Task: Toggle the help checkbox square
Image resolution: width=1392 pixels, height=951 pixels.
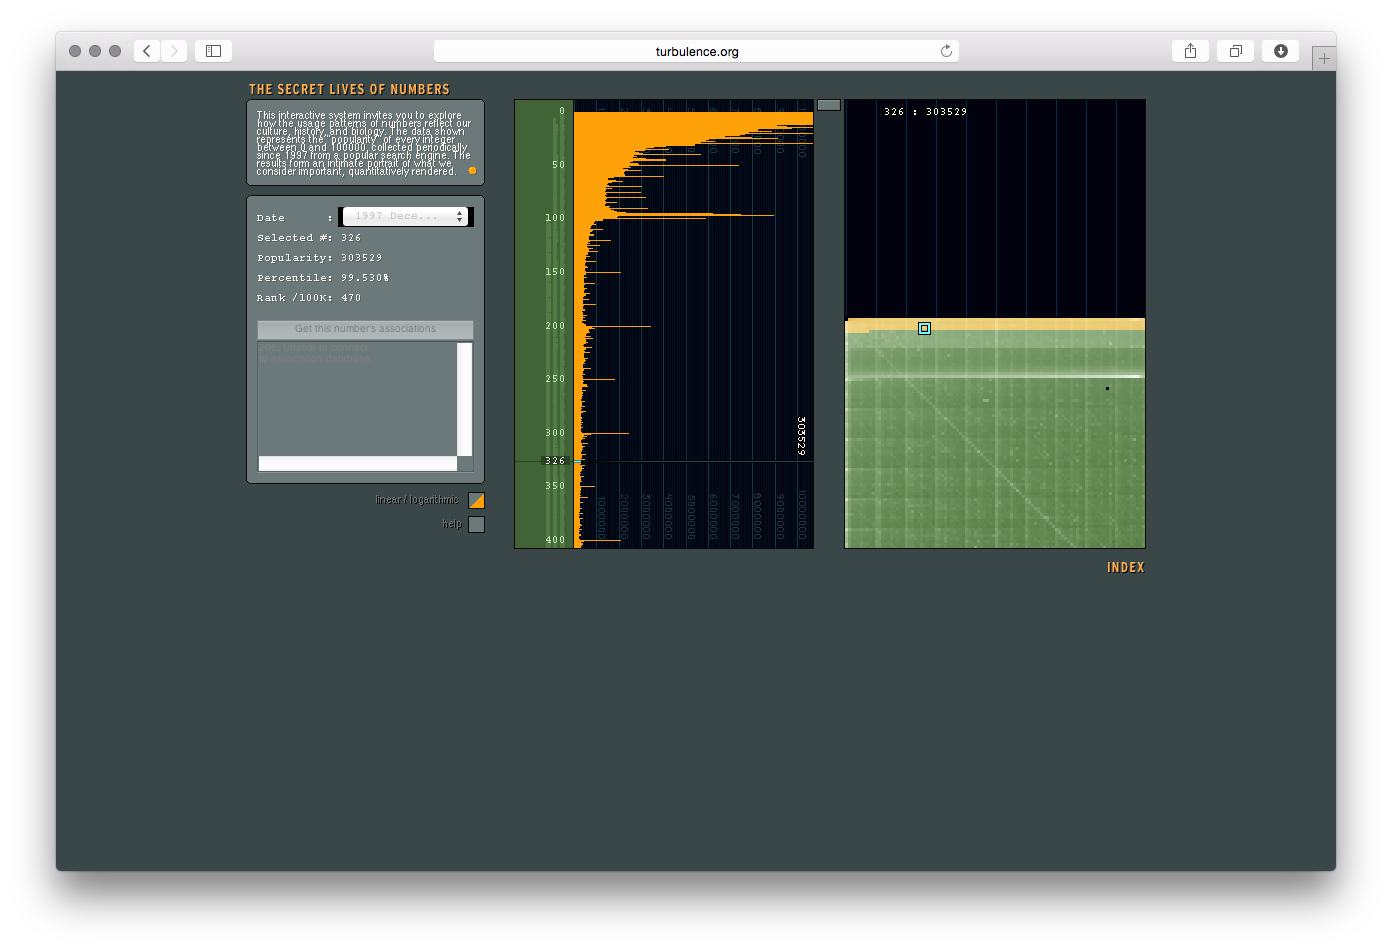Action: click(x=476, y=524)
